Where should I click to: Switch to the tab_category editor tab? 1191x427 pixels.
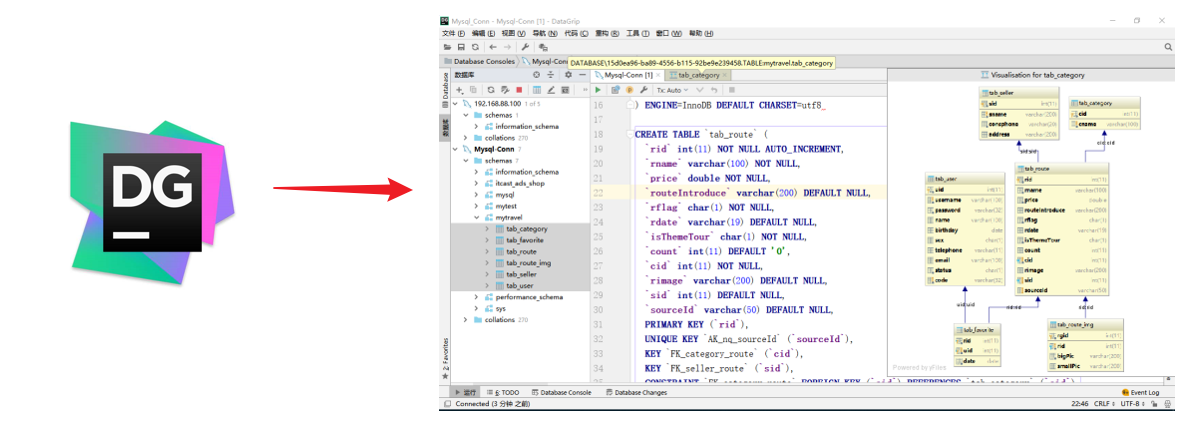698,75
